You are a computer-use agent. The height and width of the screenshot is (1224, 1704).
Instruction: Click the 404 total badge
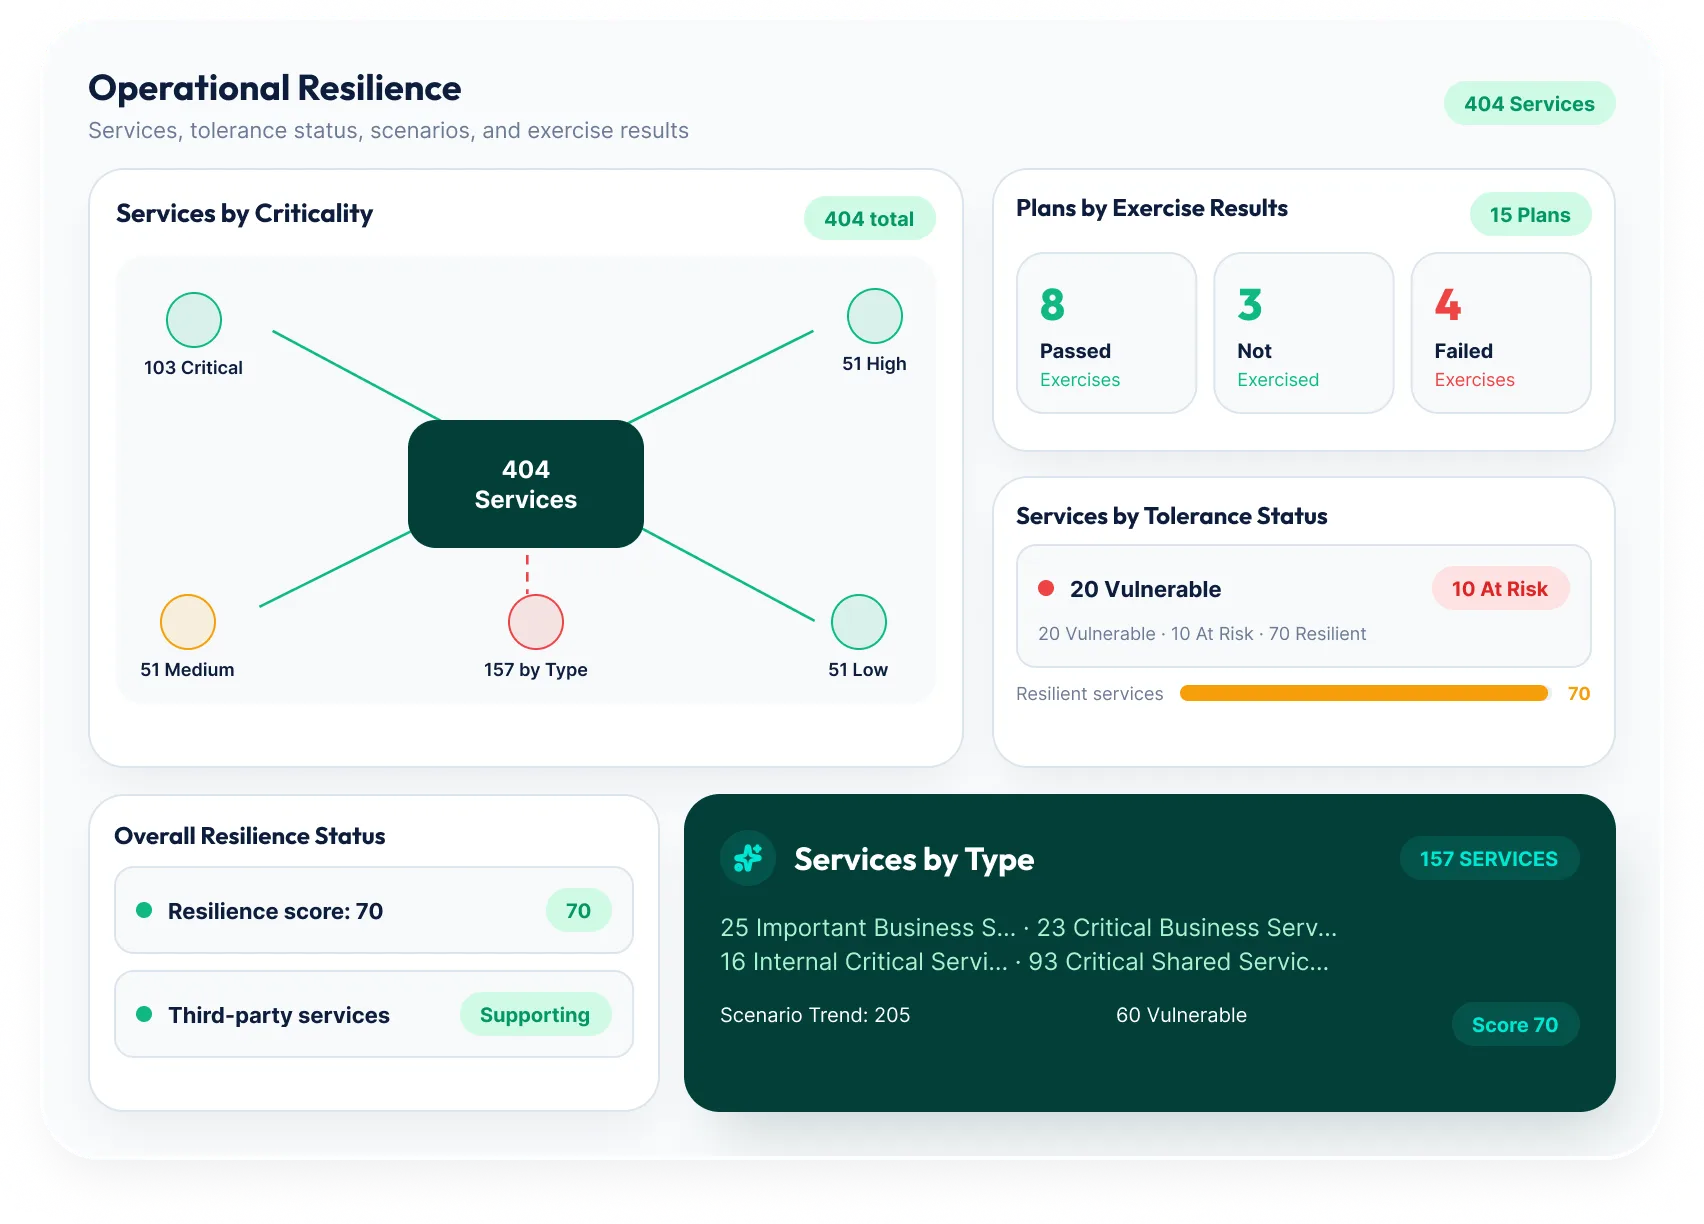(869, 218)
